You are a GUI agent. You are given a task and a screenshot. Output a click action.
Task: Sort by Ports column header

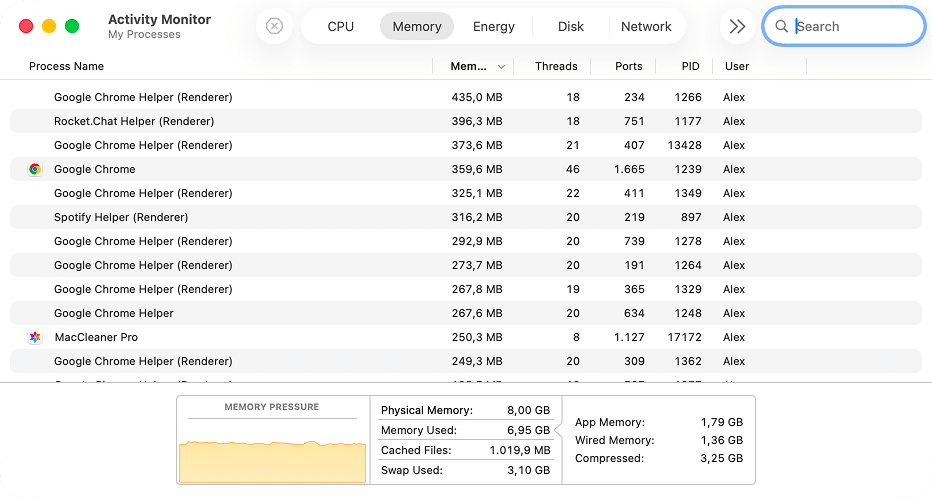pyautogui.click(x=629, y=67)
